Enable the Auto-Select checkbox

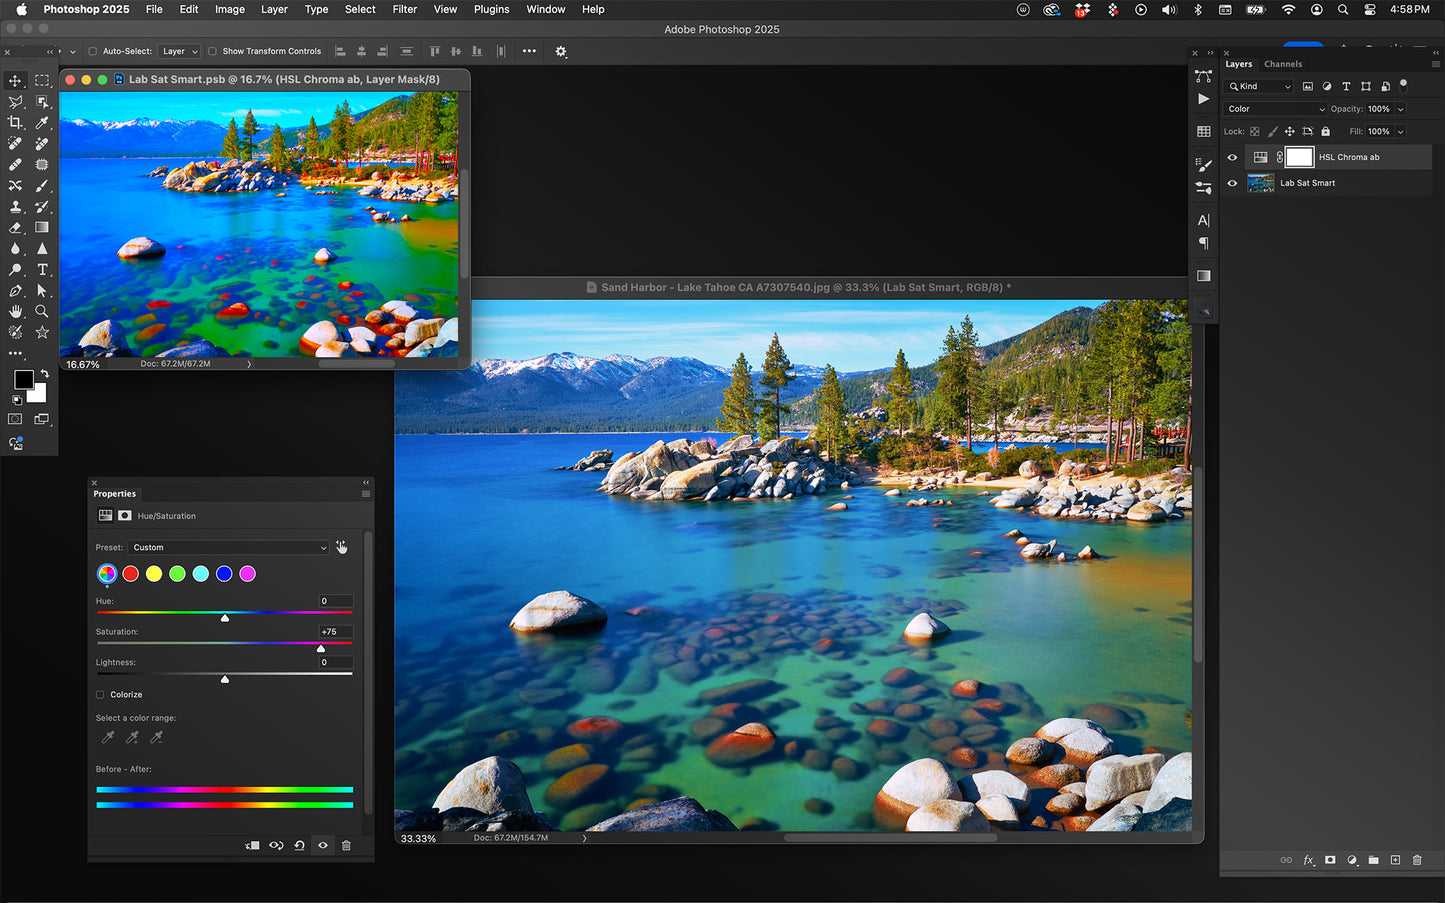click(x=93, y=51)
